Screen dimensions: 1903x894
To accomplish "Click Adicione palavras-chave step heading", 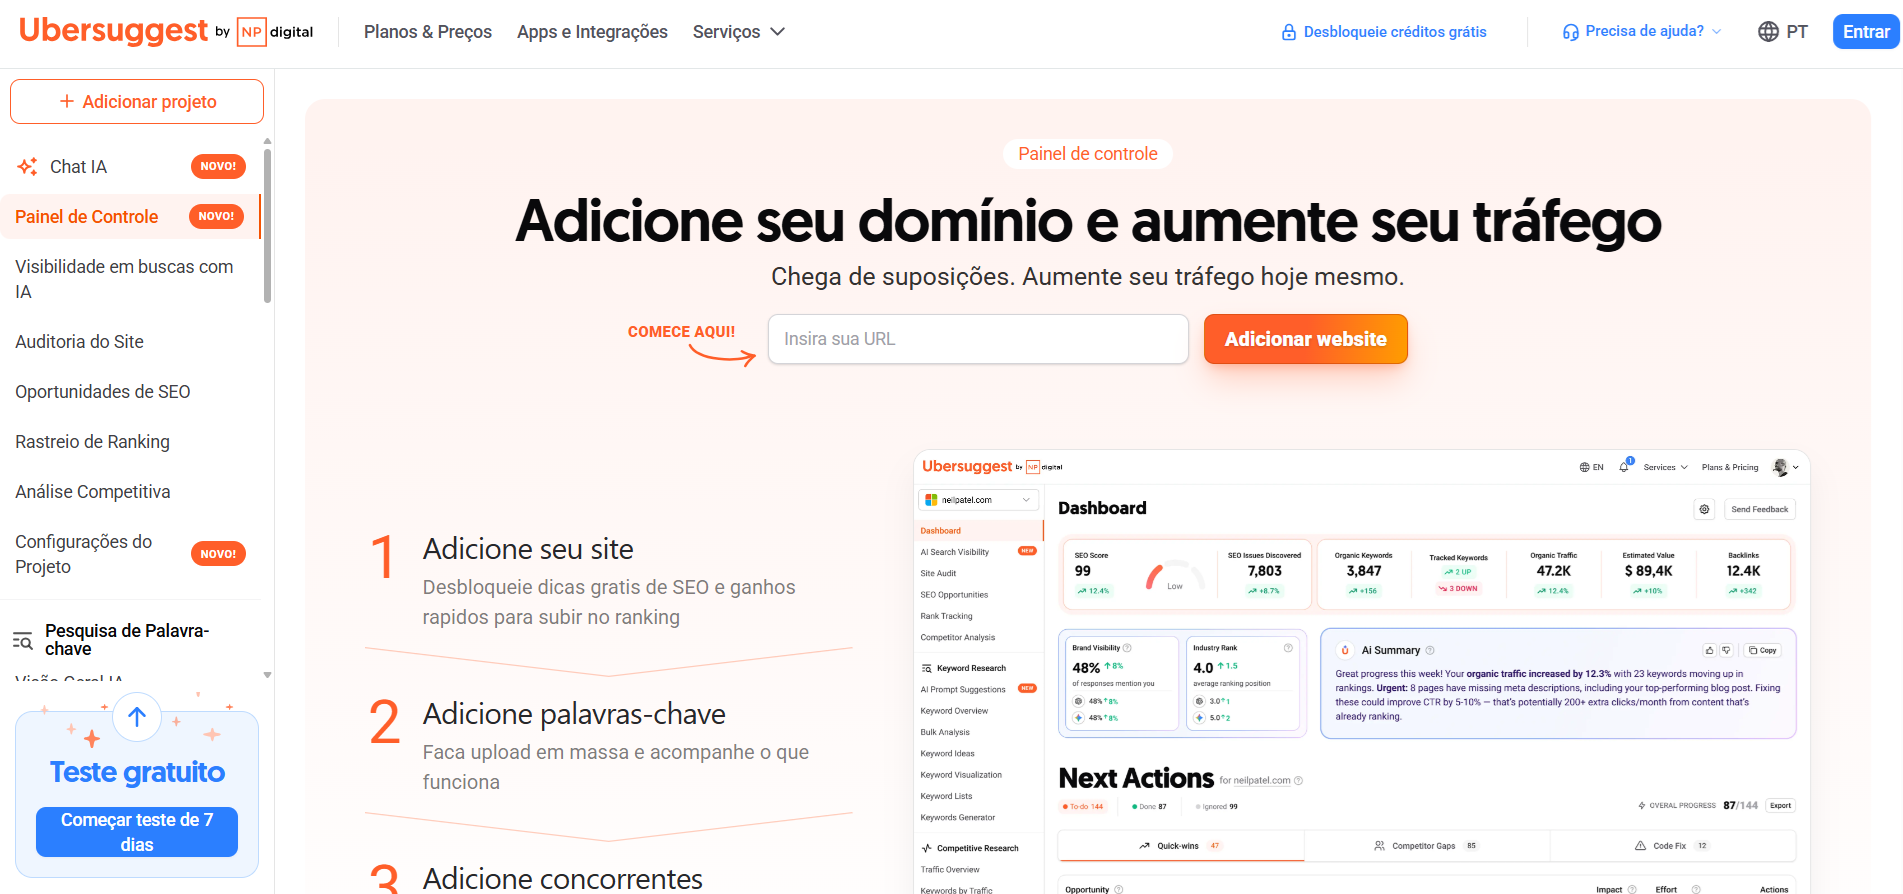I will (574, 714).
